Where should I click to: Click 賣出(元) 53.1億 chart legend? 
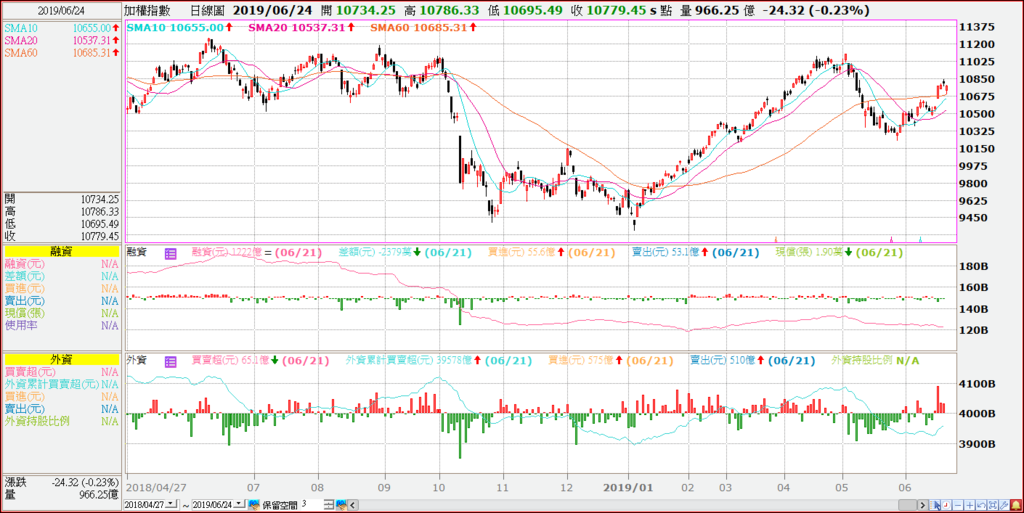tap(696, 253)
